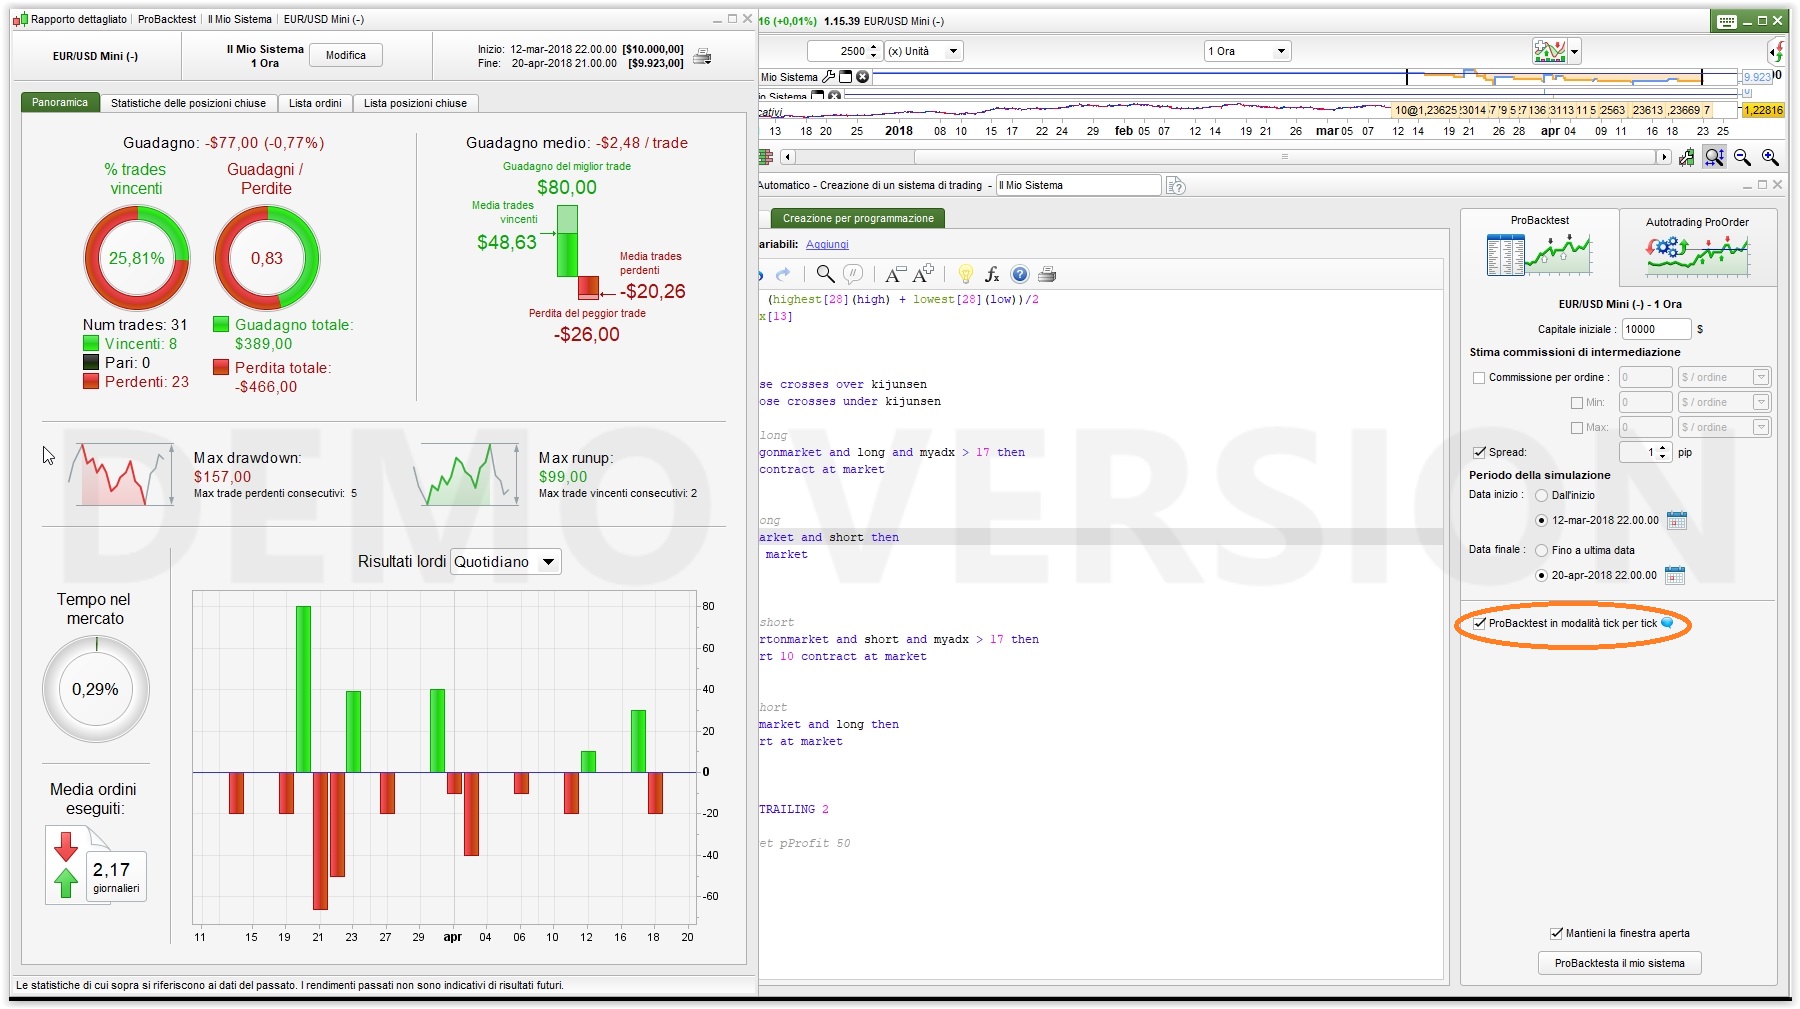
Task: Click the chart horizontal scrollbar thumb
Action: (x=1285, y=157)
